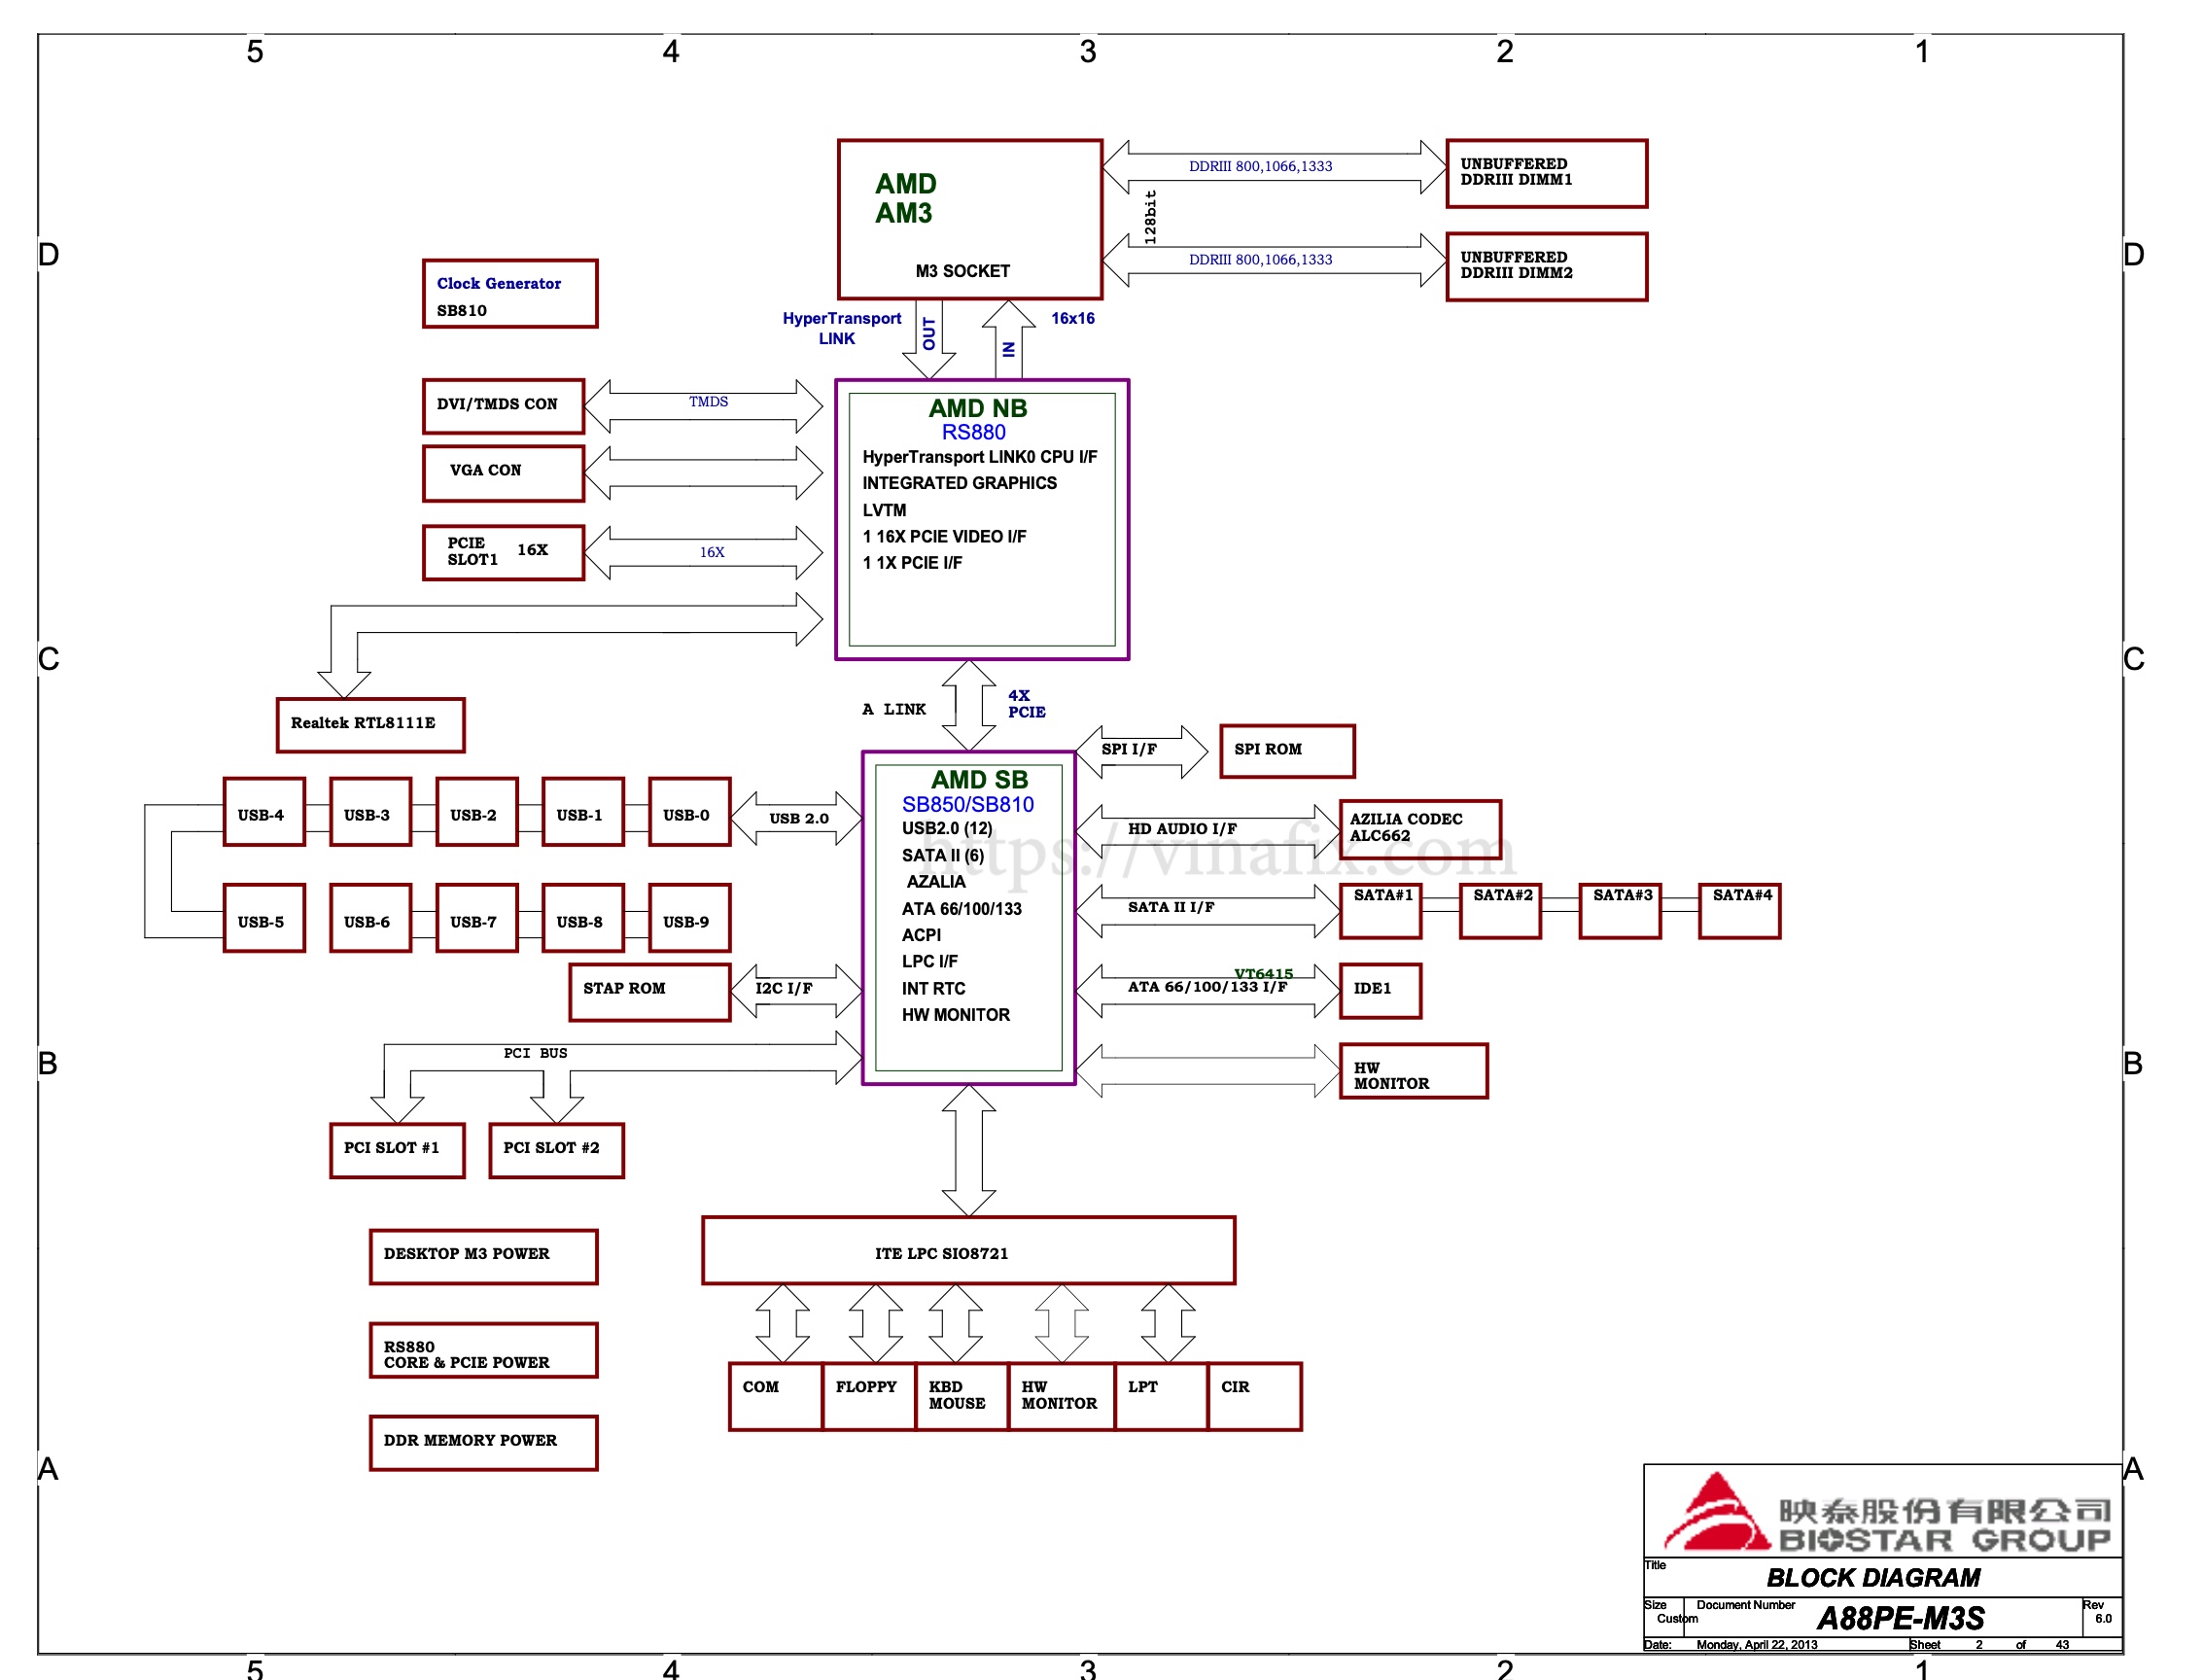Image resolution: width=2203 pixels, height=1680 pixels.
Task: Click the AMD AM3 socket block
Action: coord(969,219)
